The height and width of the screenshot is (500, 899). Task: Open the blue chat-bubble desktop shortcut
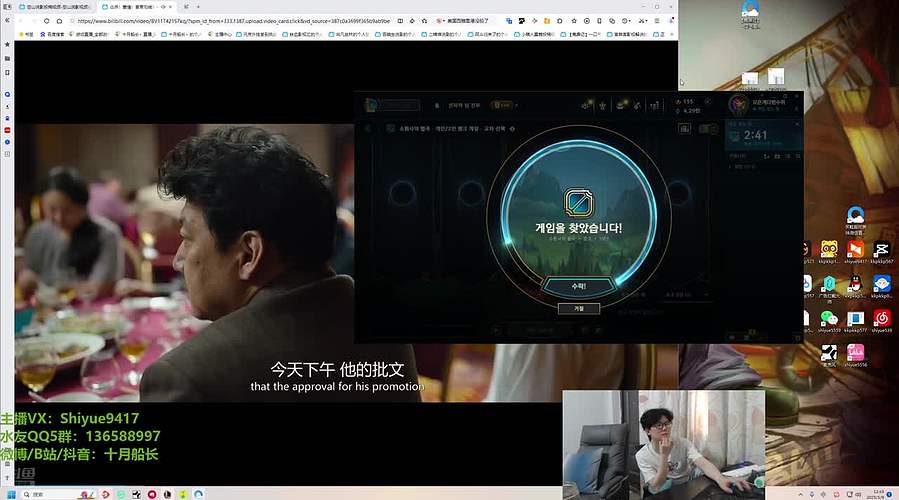882,286
